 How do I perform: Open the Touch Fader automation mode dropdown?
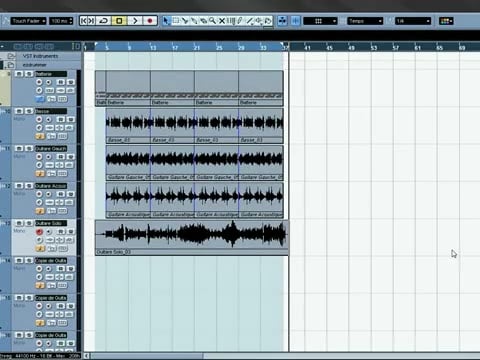28,21
